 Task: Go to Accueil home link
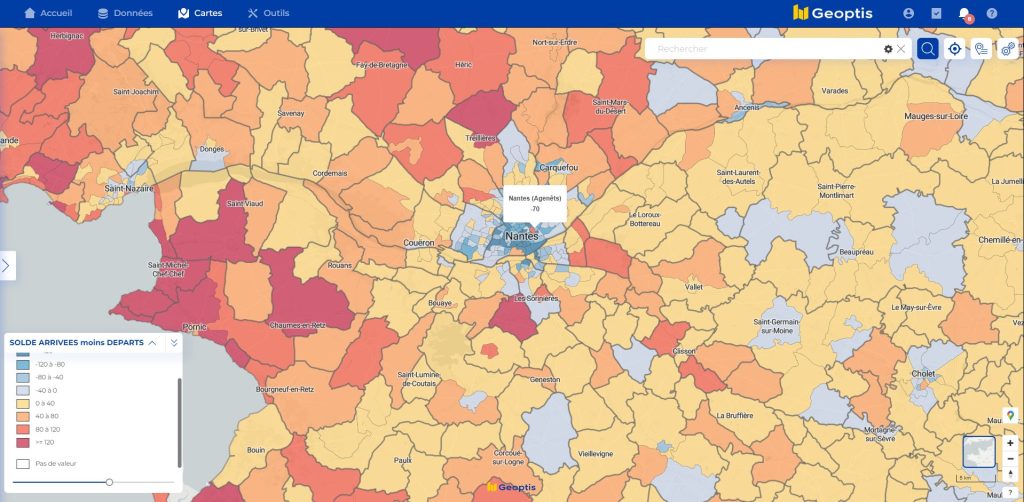click(x=48, y=14)
